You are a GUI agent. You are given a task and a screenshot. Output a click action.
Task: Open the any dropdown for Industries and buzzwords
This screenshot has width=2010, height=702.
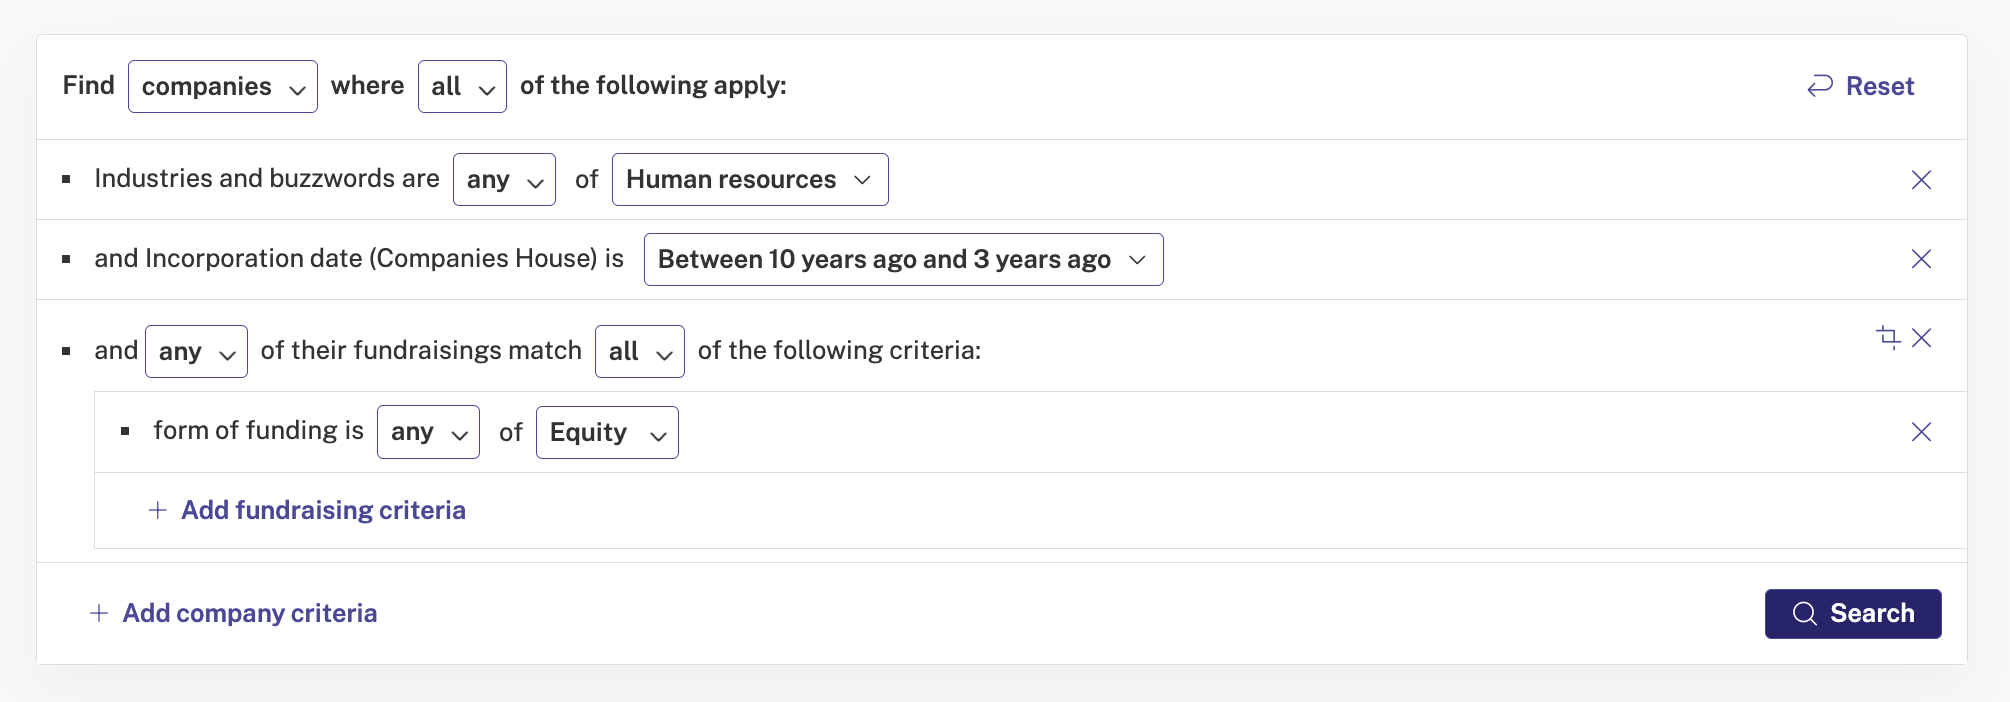[504, 180]
